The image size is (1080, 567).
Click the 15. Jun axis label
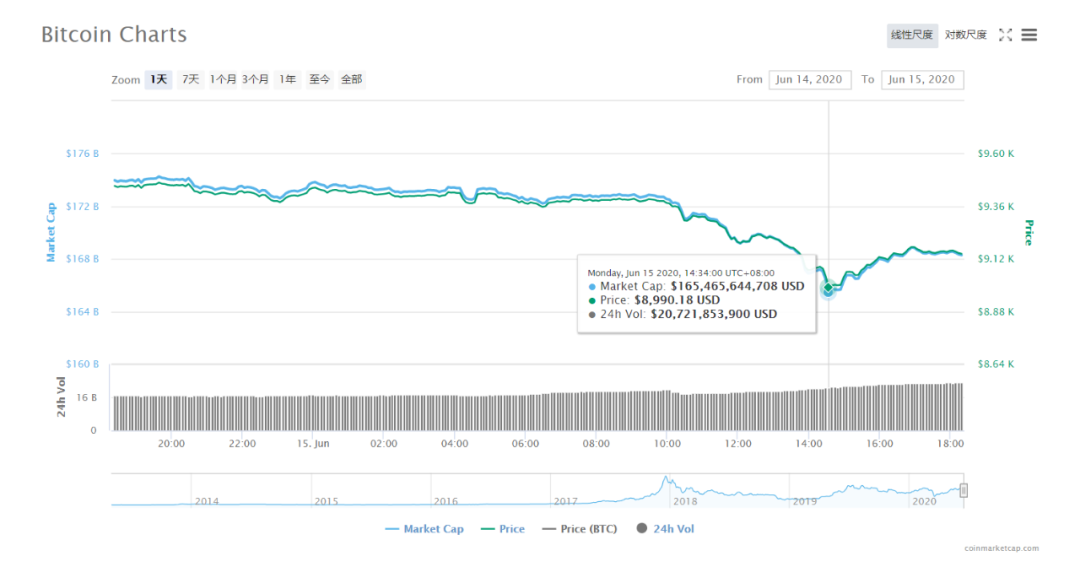(x=313, y=444)
